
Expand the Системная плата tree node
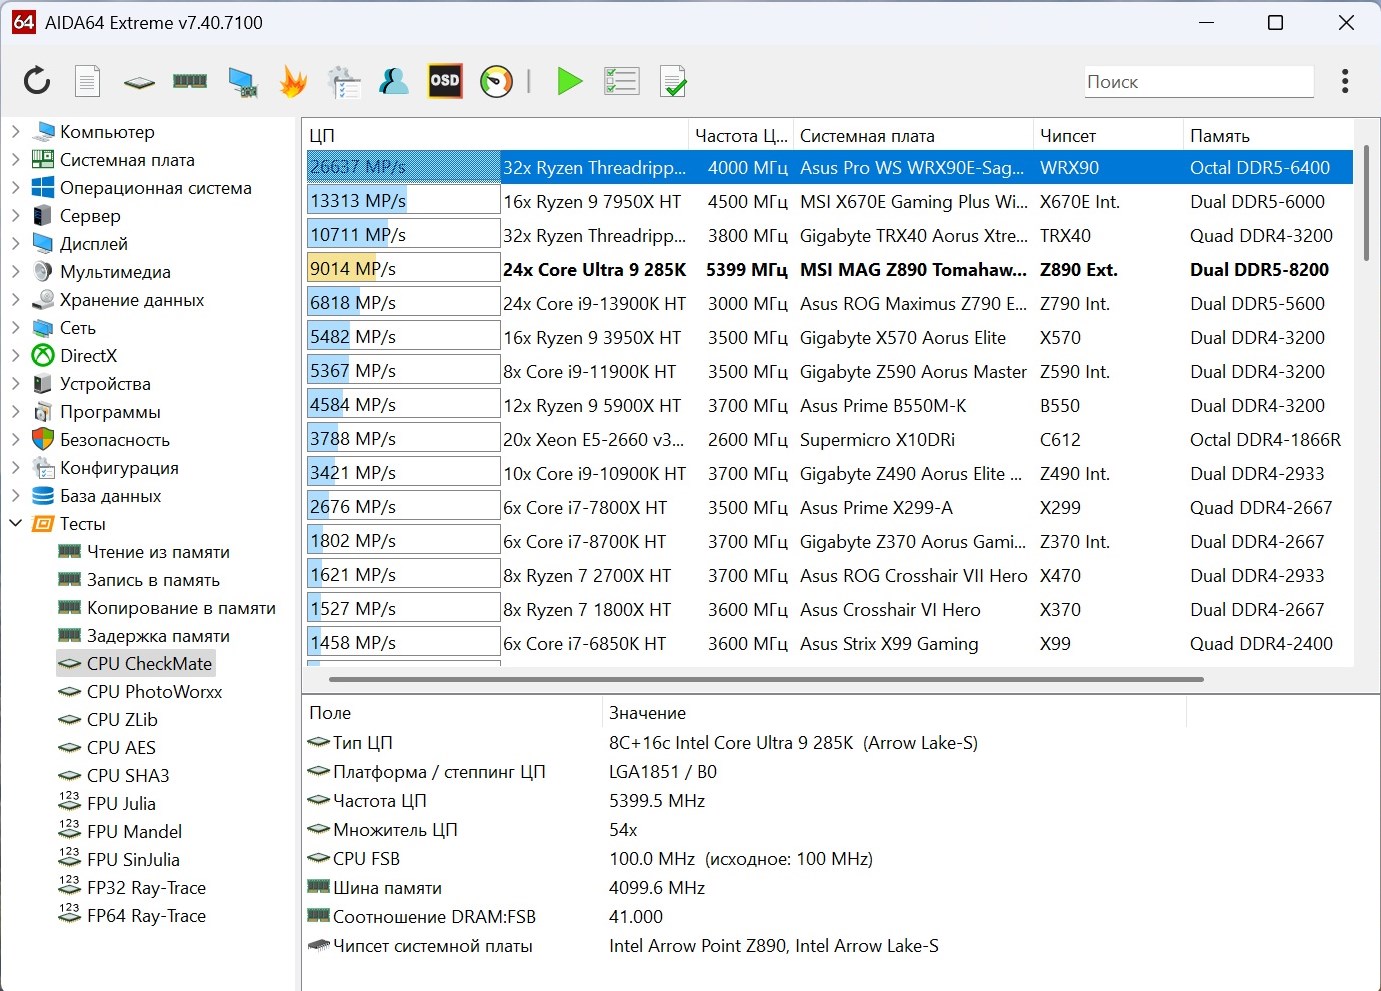tap(15, 159)
